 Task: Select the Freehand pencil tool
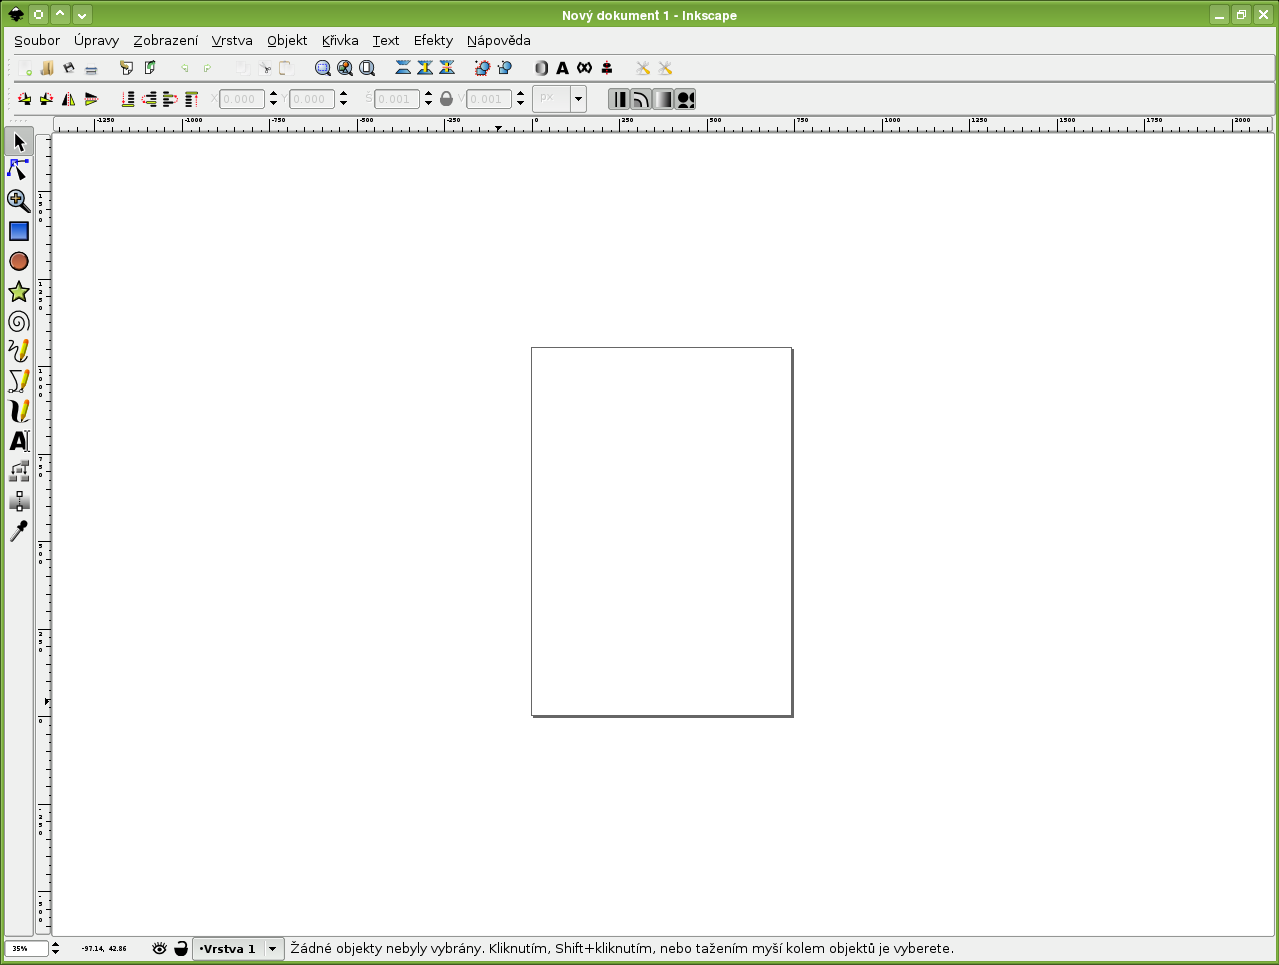click(x=18, y=351)
